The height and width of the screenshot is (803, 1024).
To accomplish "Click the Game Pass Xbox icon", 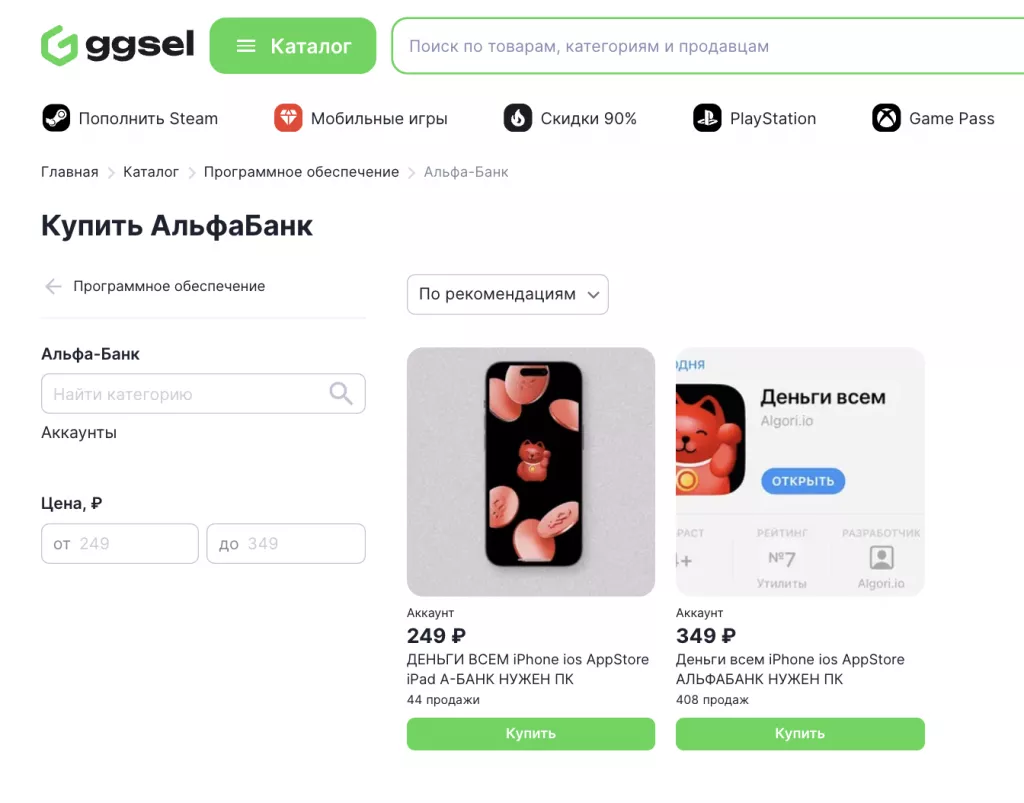I will [x=885, y=118].
